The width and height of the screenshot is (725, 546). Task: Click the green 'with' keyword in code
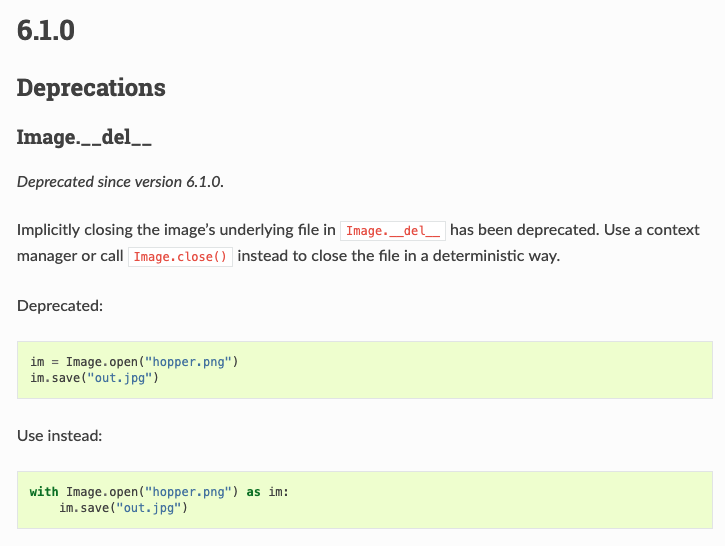44,491
